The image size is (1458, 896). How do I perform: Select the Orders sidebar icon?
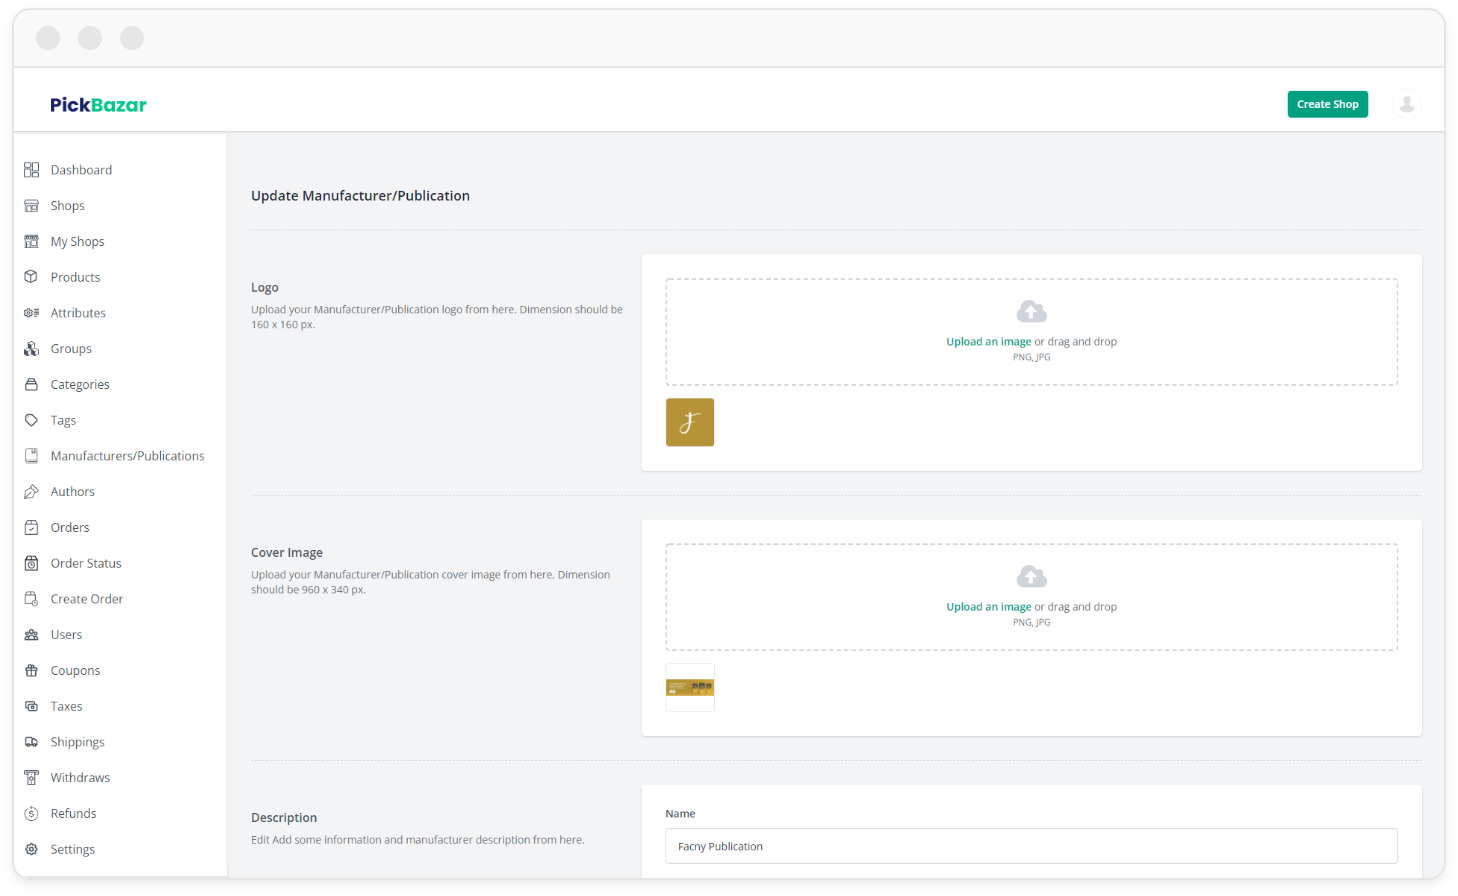click(x=31, y=527)
